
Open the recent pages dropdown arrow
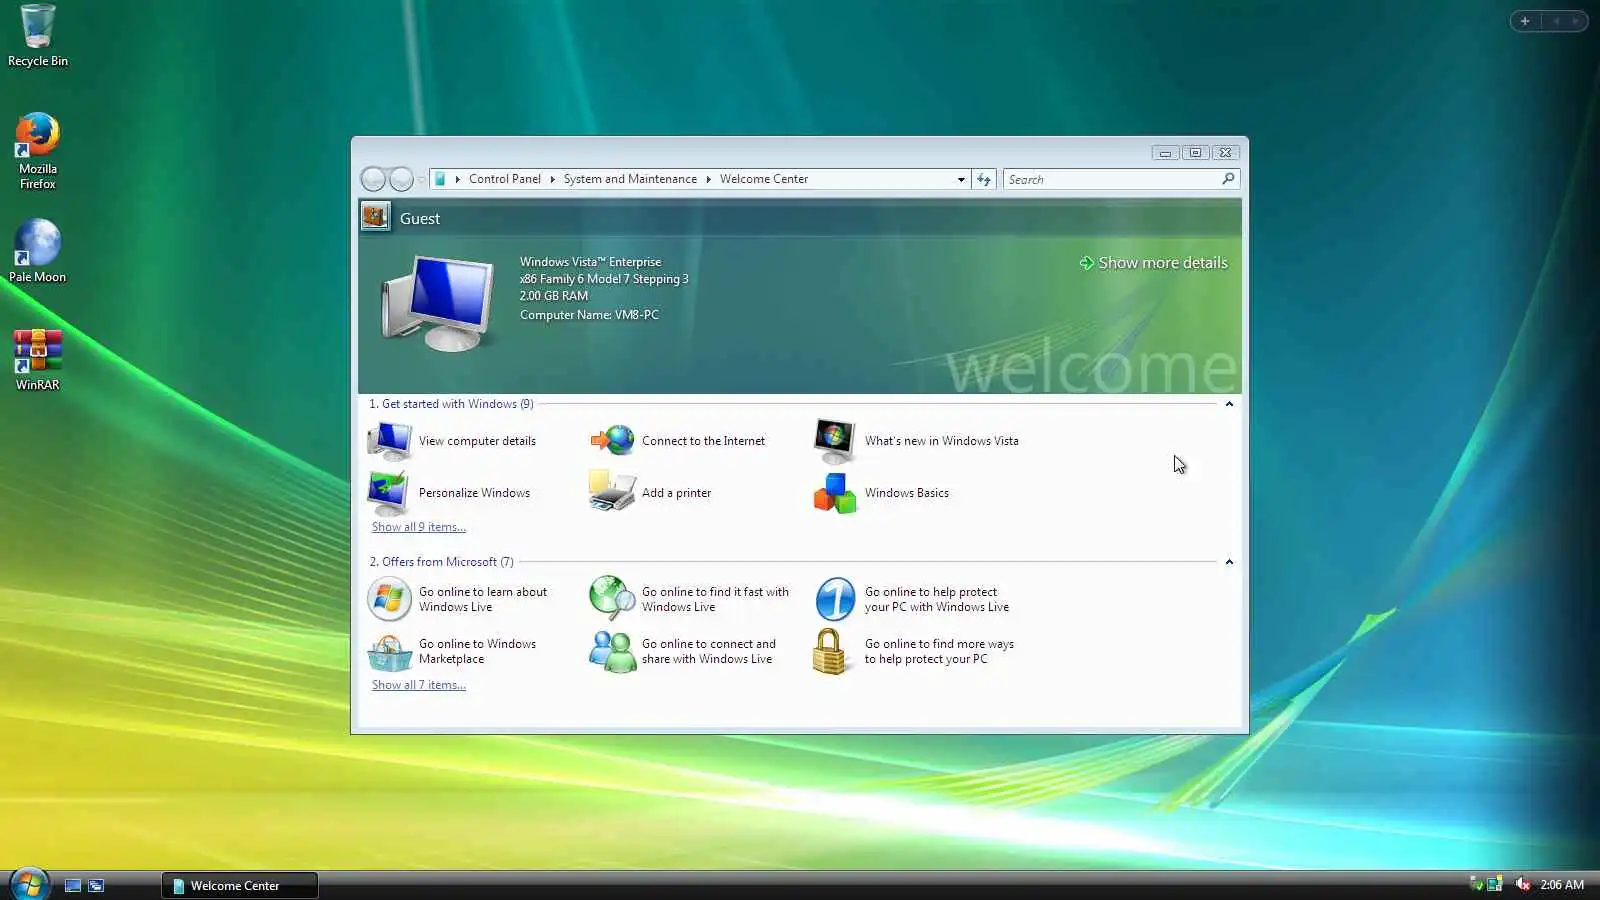(421, 179)
